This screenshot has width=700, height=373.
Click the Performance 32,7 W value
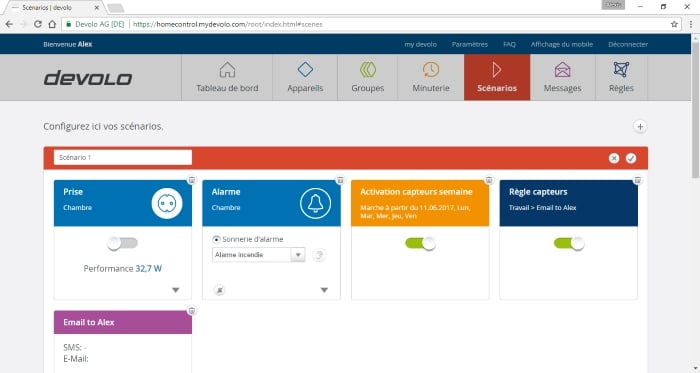pyautogui.click(x=149, y=269)
